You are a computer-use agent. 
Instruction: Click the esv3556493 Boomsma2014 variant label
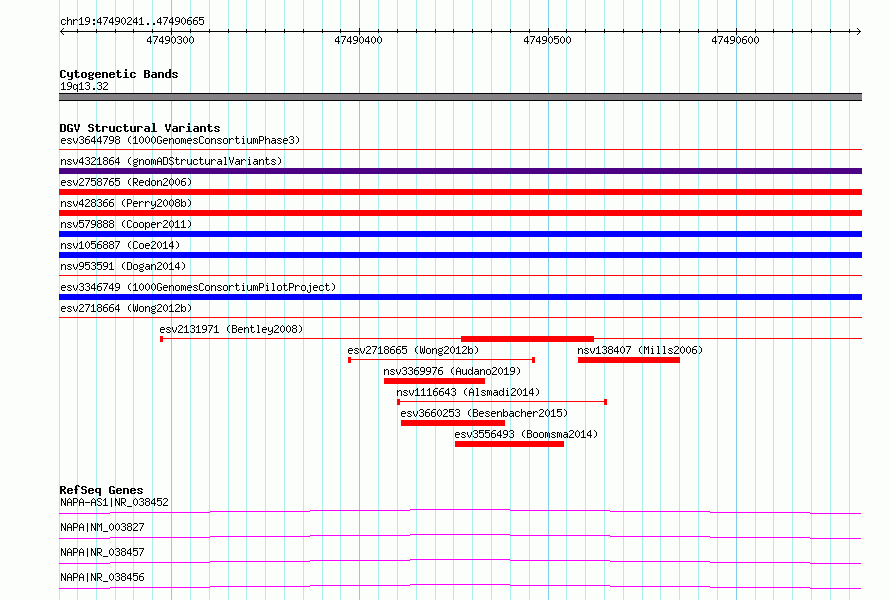526,434
